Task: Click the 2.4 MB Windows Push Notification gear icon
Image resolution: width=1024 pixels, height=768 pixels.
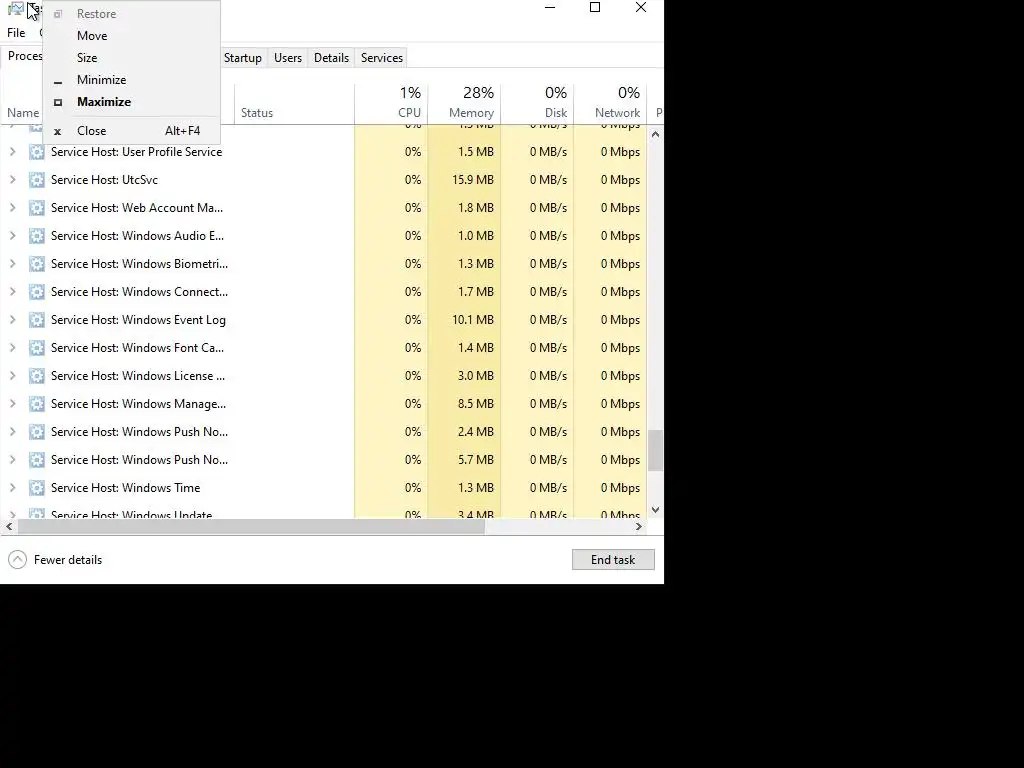Action: point(37,433)
